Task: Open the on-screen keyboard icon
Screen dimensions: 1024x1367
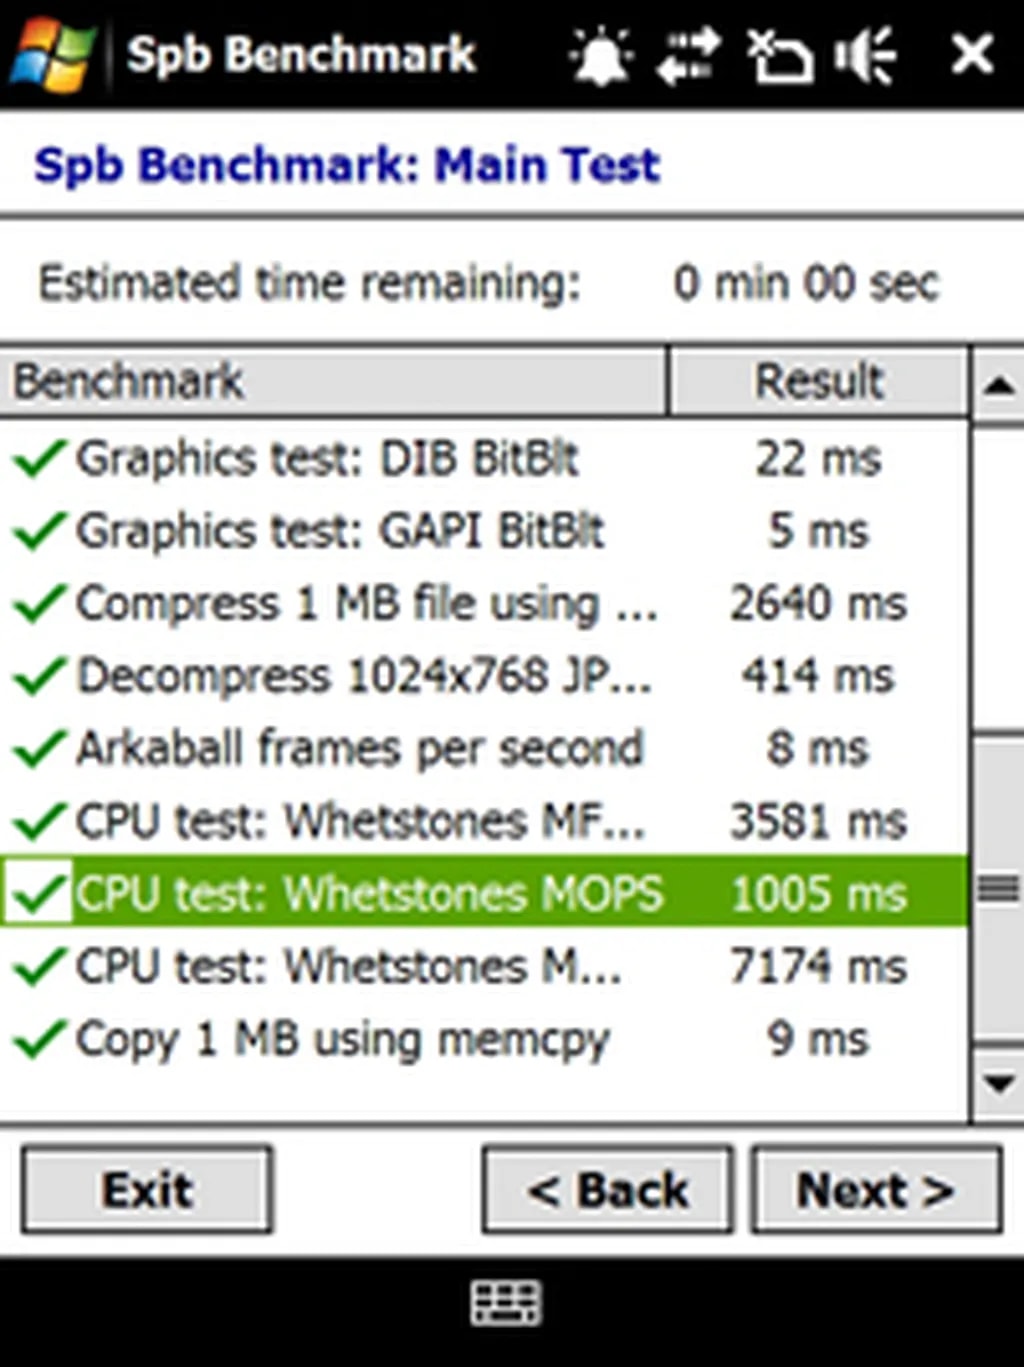Action: coord(506,1303)
